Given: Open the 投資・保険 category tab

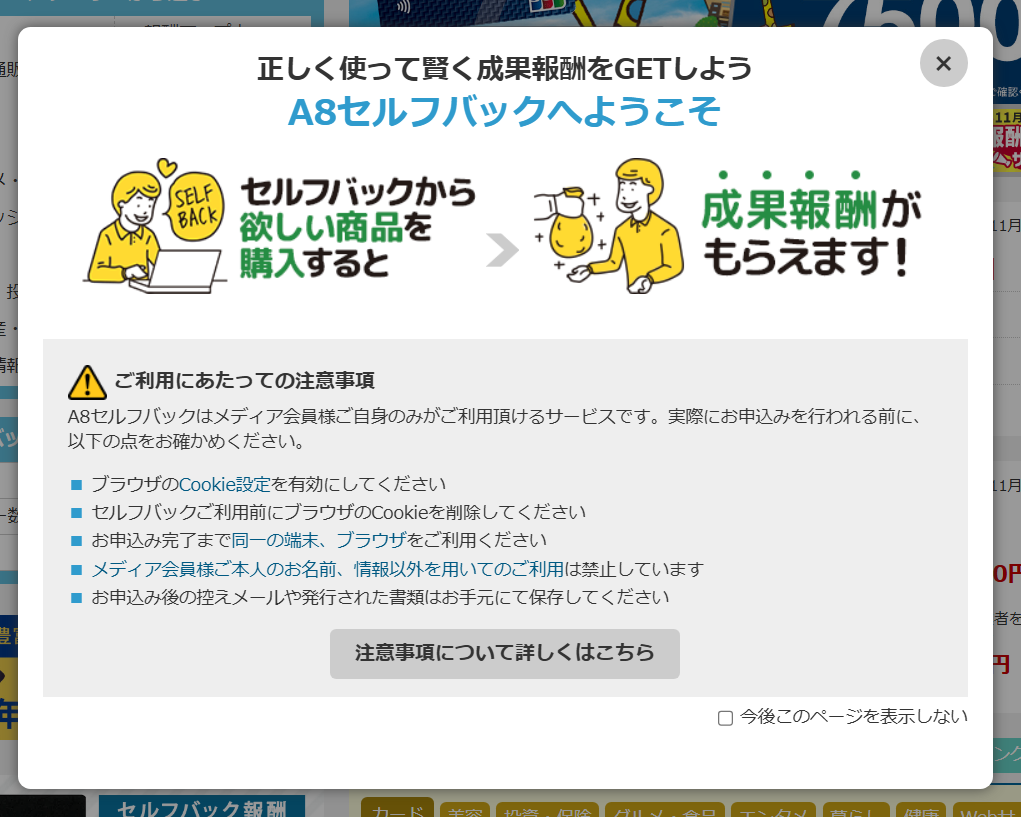Looking at the screenshot, I should tap(547, 811).
